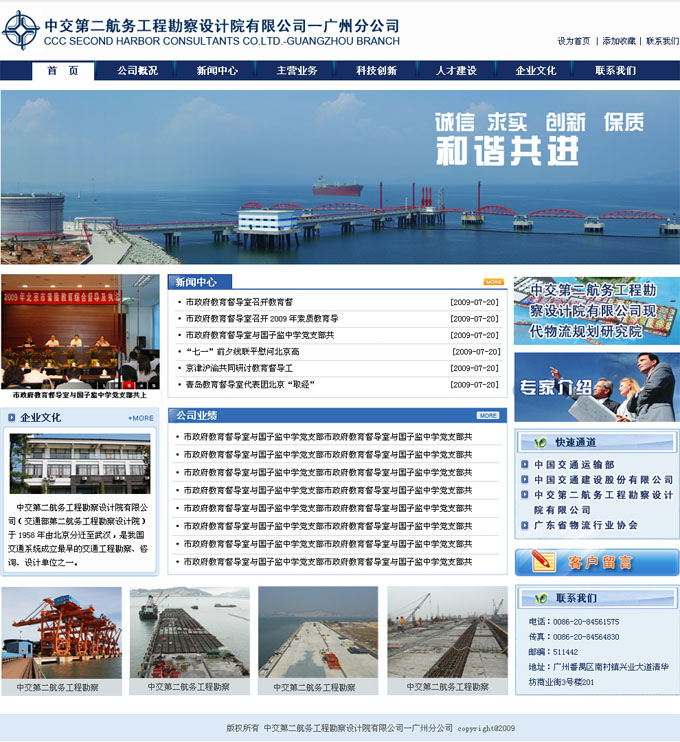This screenshot has width=680, height=742.
Task: Select 主营业务 from the main menu
Action: click(297, 71)
